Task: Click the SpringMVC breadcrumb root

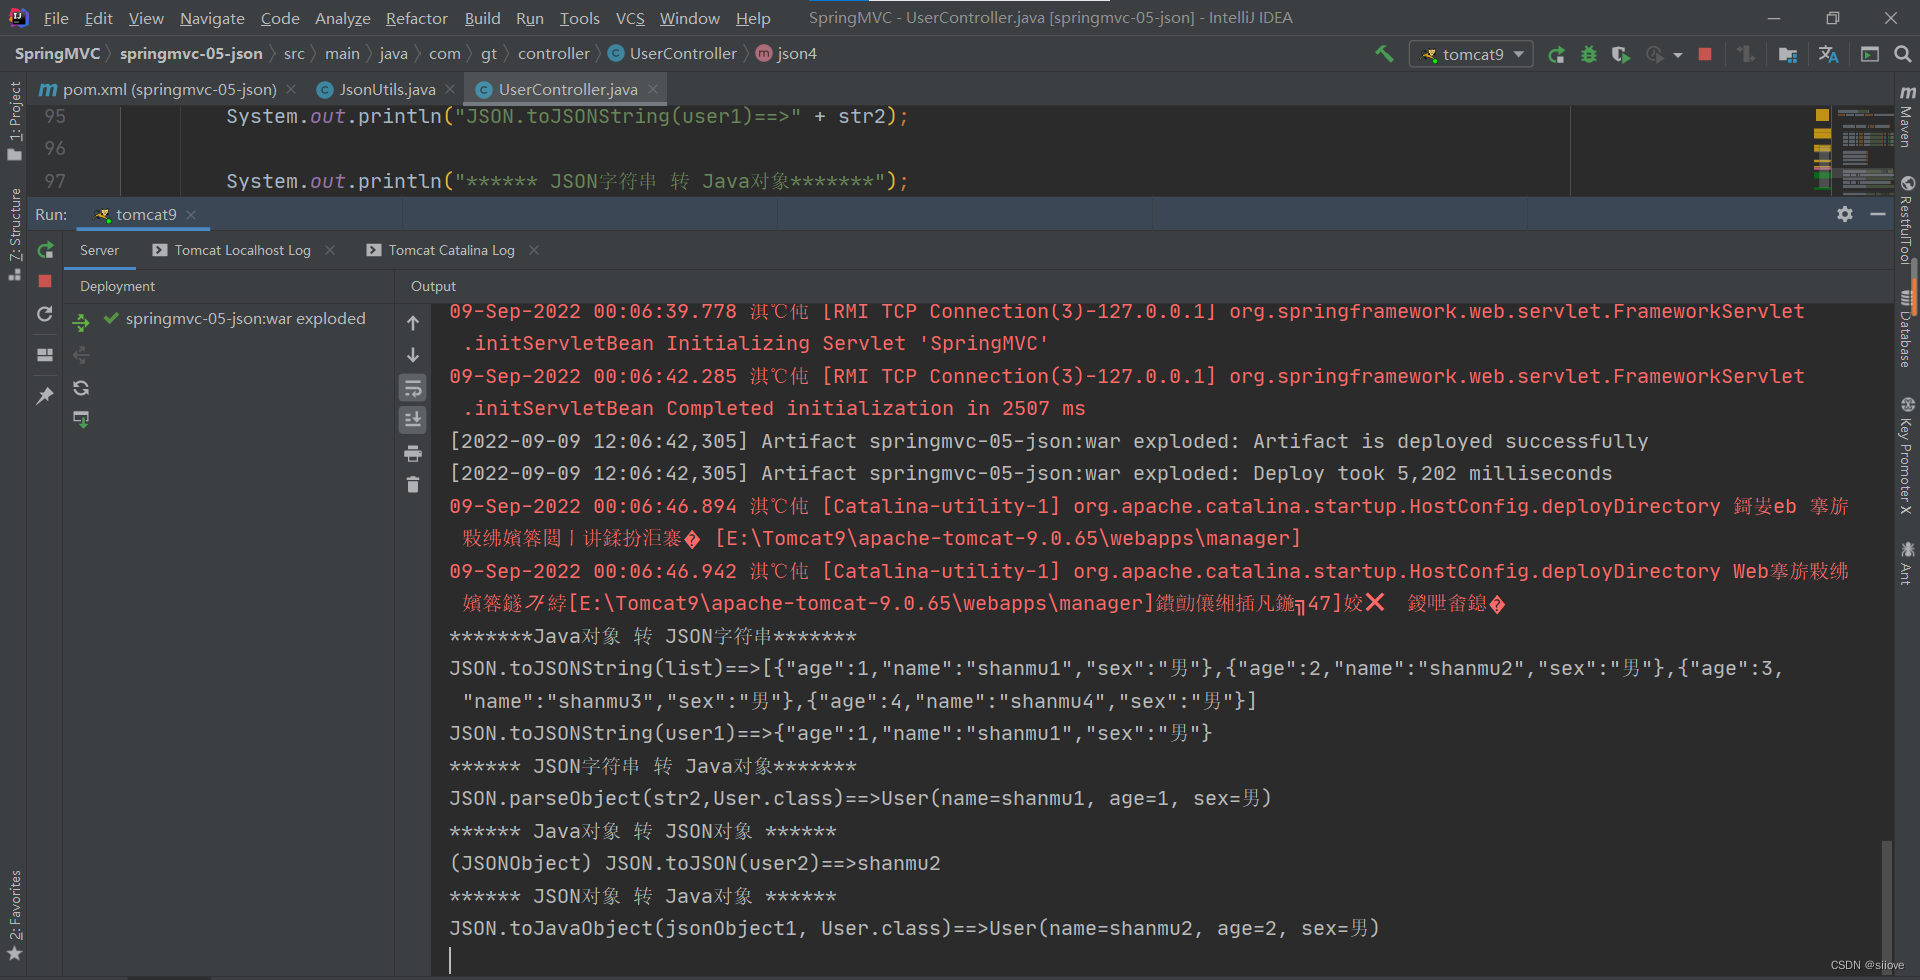Action: [57, 54]
